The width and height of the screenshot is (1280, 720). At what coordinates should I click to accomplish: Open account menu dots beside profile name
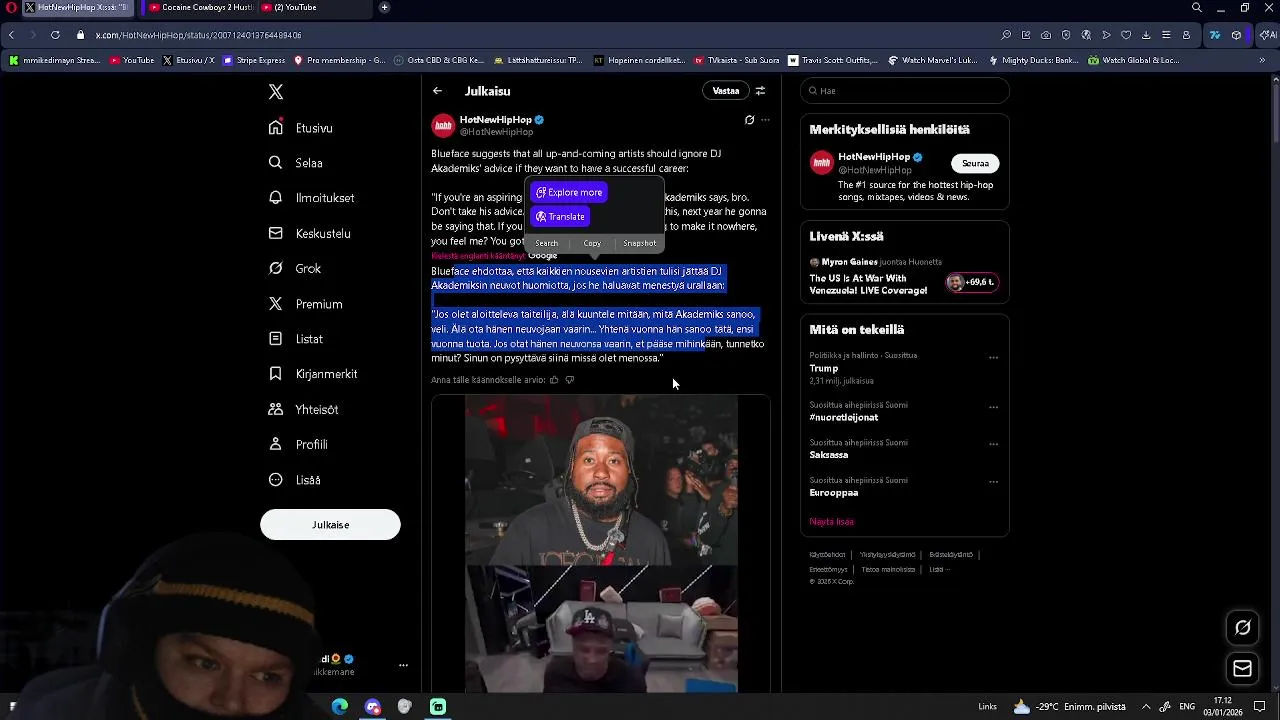403,665
